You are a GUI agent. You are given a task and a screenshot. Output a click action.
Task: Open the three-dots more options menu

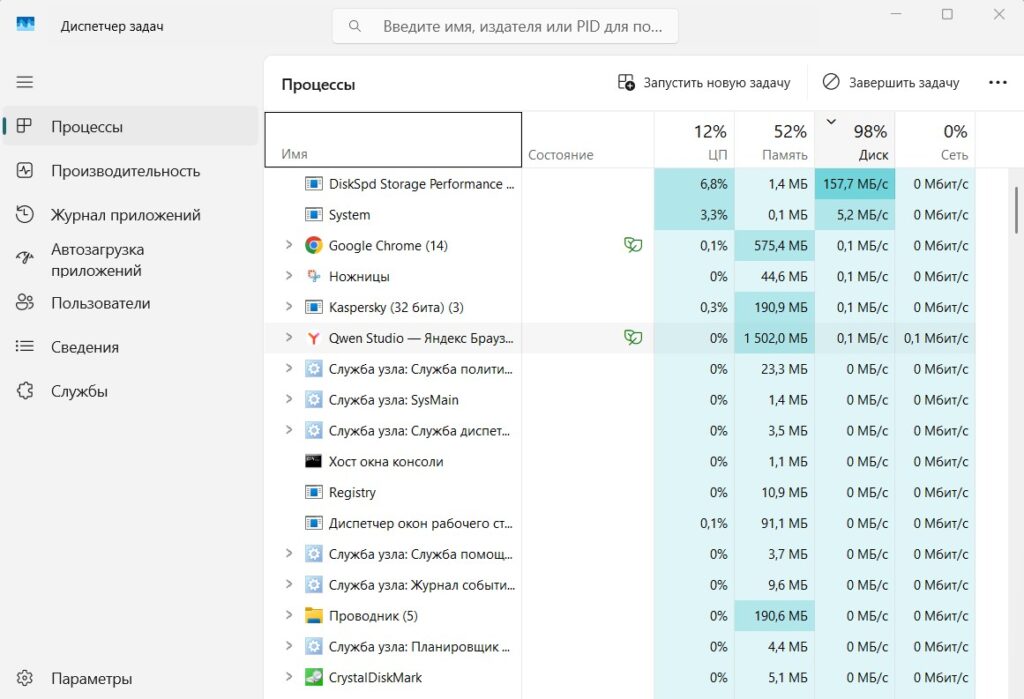tap(997, 82)
